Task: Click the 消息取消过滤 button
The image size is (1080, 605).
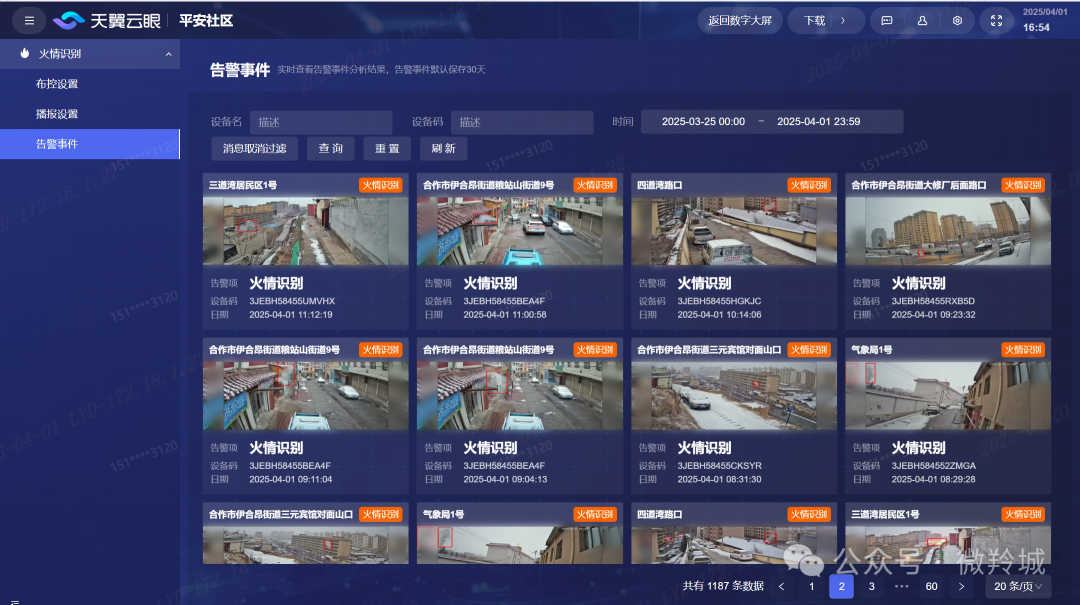Action: 254,148
